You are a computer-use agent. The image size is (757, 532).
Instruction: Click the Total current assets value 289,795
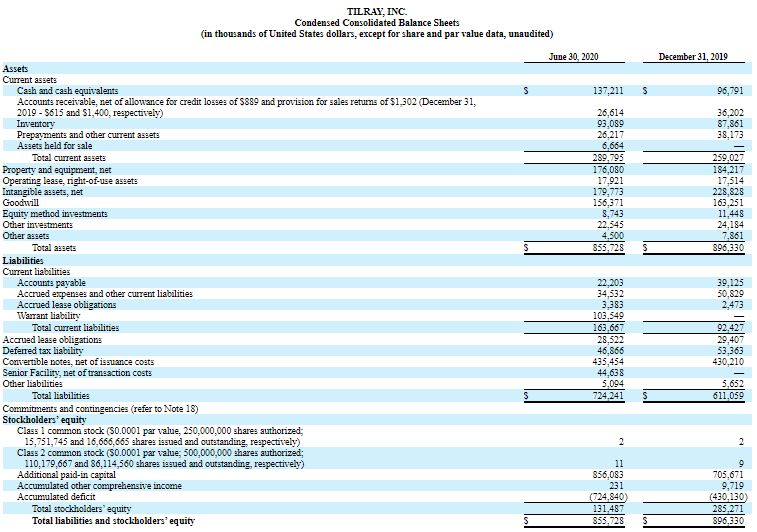click(609, 158)
